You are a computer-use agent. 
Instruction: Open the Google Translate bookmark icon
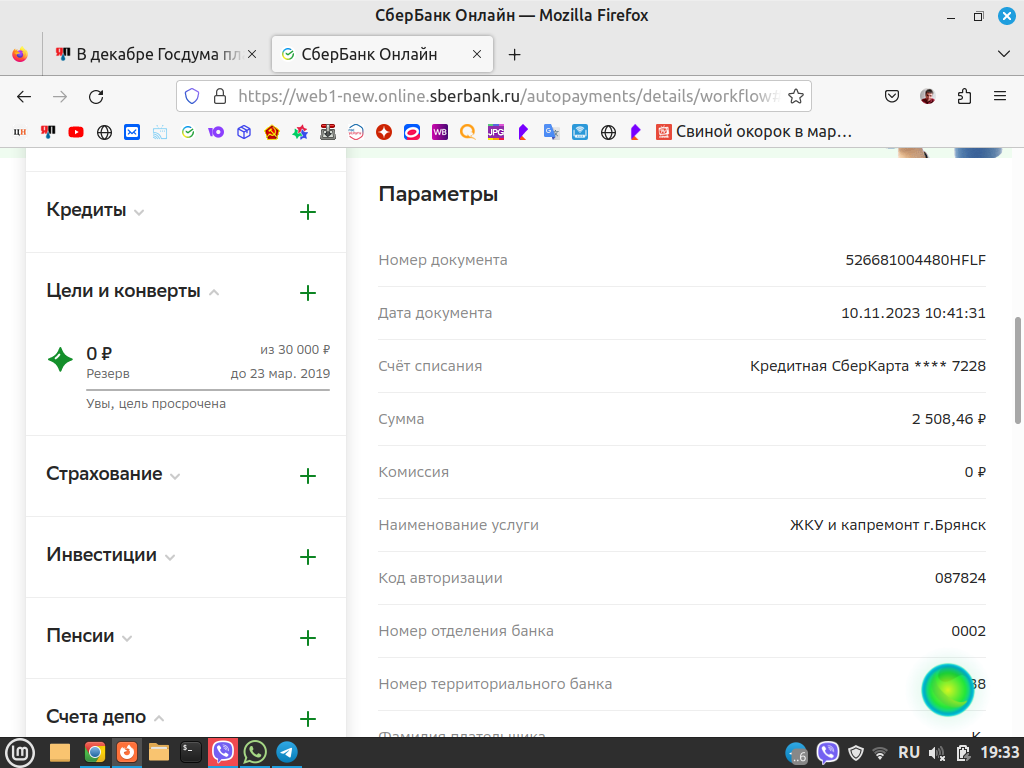coord(551,132)
